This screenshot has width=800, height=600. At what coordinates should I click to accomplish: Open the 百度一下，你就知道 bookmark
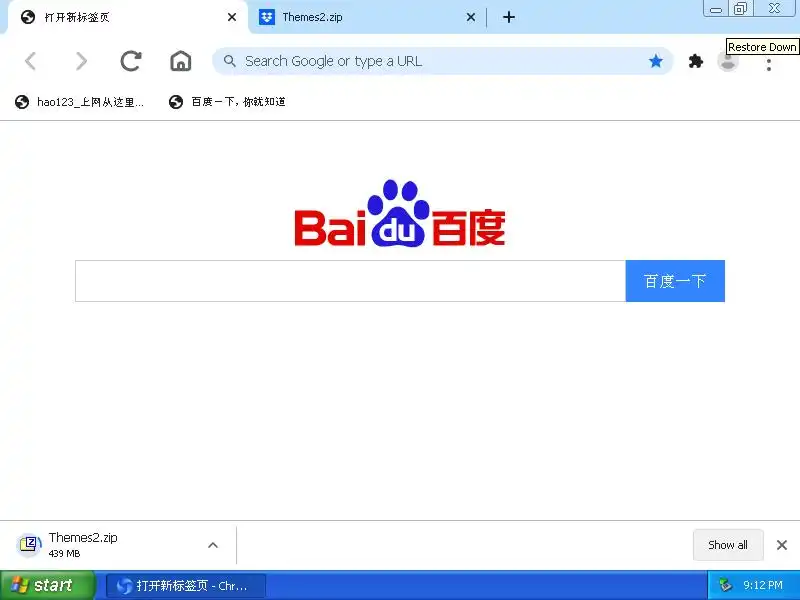pyautogui.click(x=227, y=102)
